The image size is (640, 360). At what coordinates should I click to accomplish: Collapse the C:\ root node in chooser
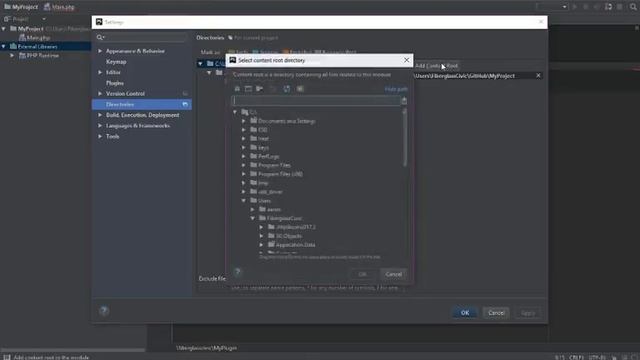point(235,112)
